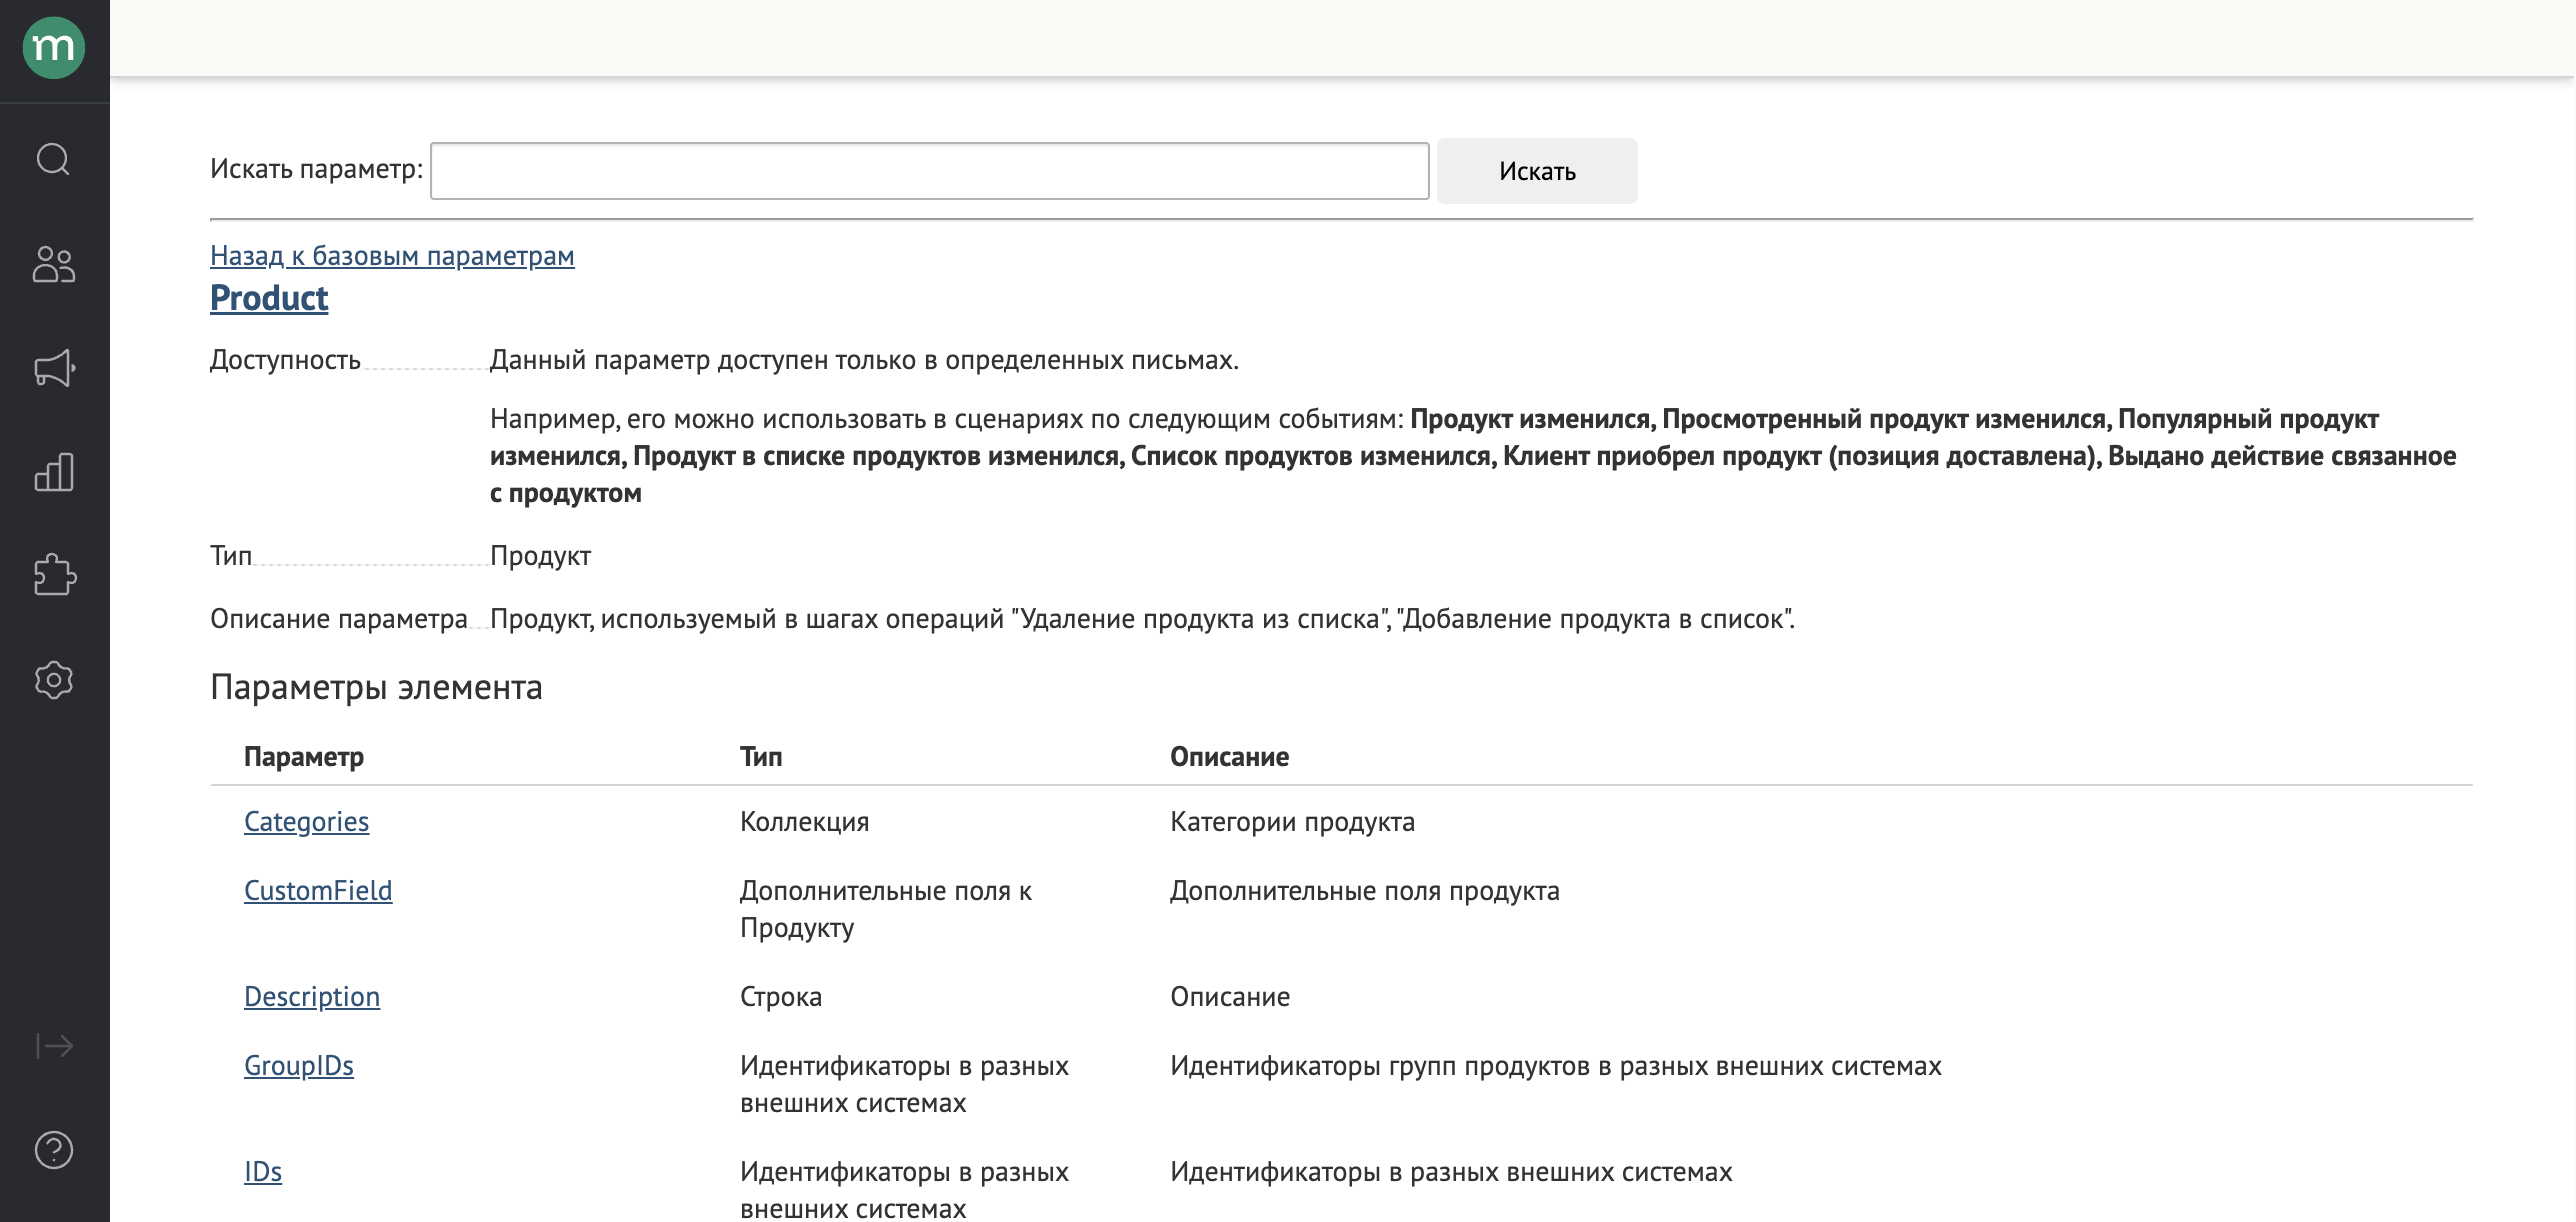Open the settings gear icon

54,680
